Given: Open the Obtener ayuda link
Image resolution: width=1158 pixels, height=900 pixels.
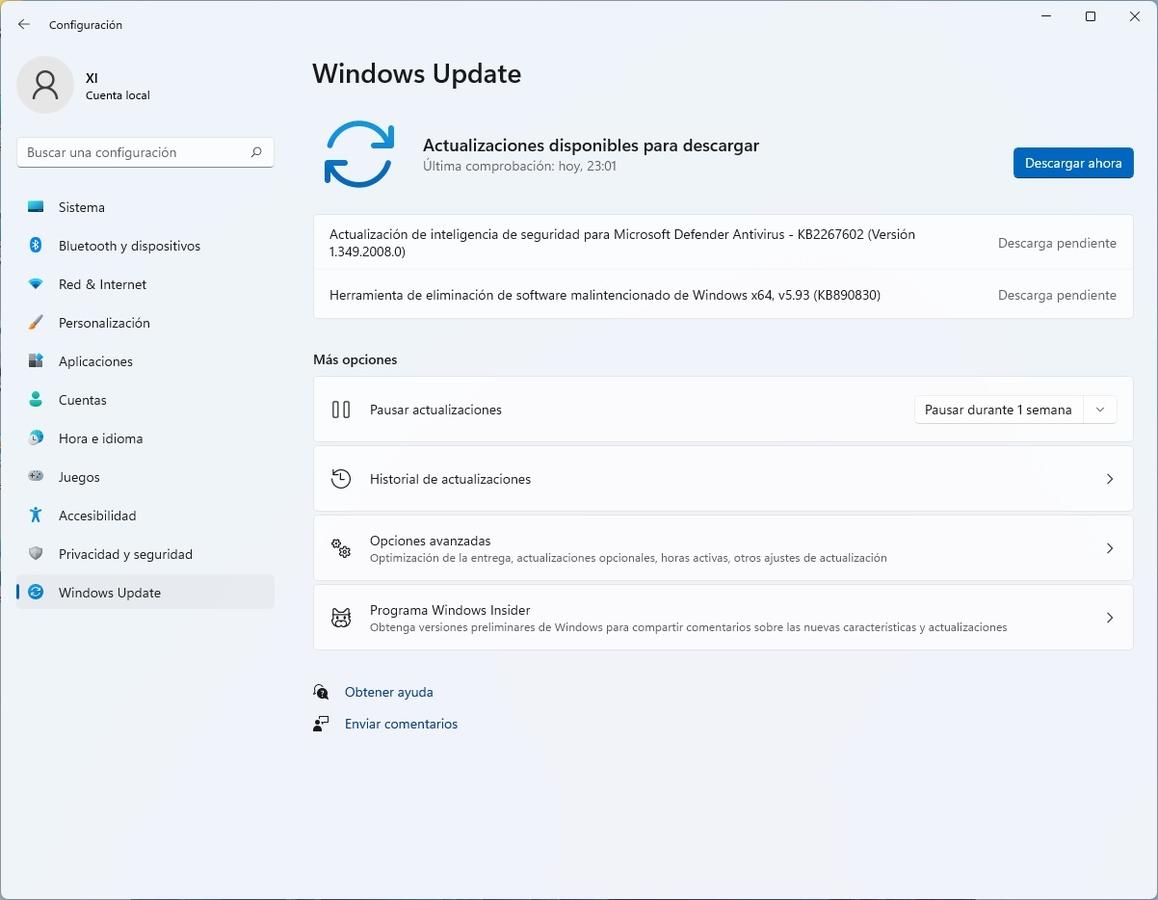Looking at the screenshot, I should [x=388, y=692].
